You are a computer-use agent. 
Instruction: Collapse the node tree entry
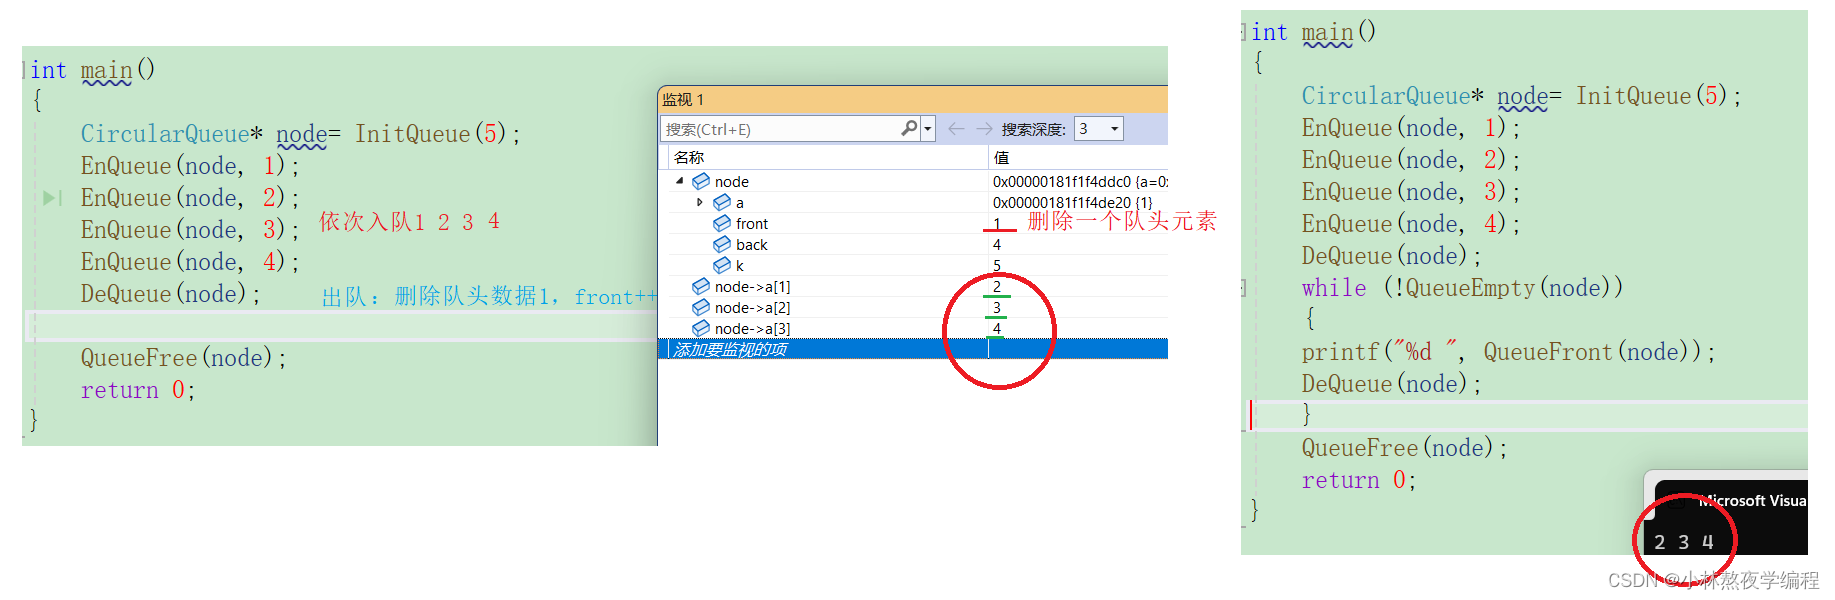tap(680, 181)
